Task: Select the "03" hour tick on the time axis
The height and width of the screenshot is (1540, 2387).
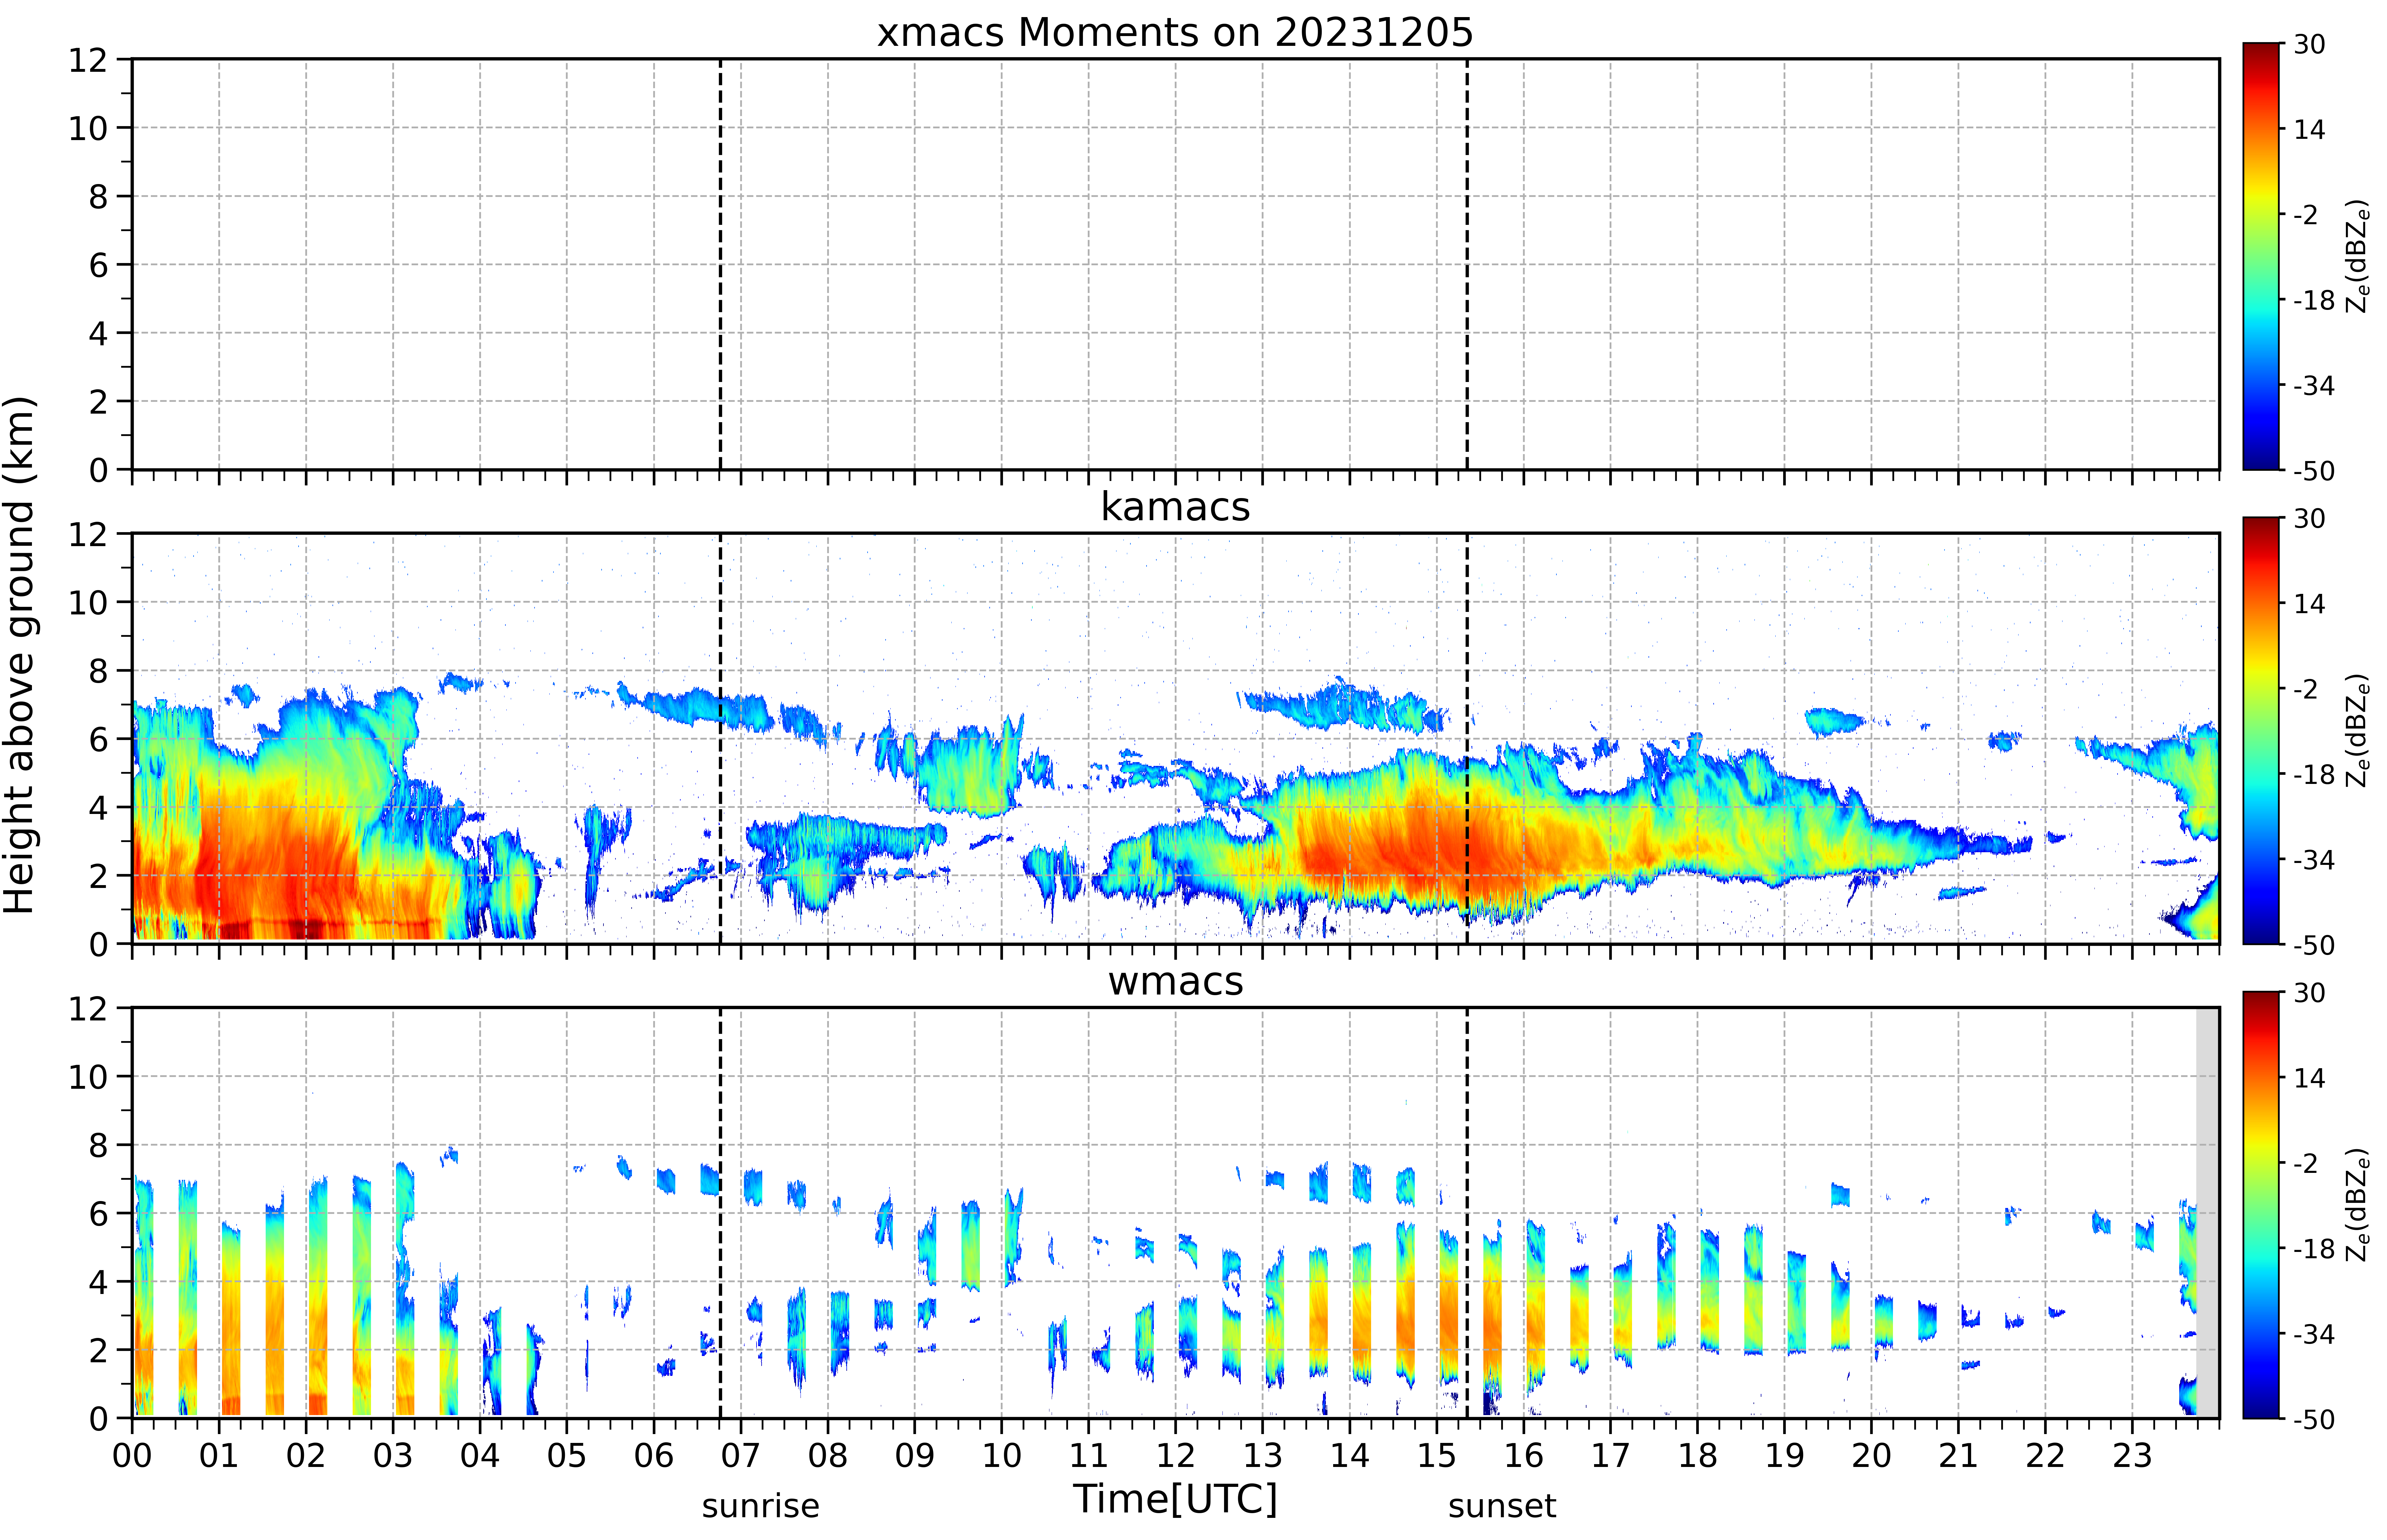Action: tap(393, 1456)
